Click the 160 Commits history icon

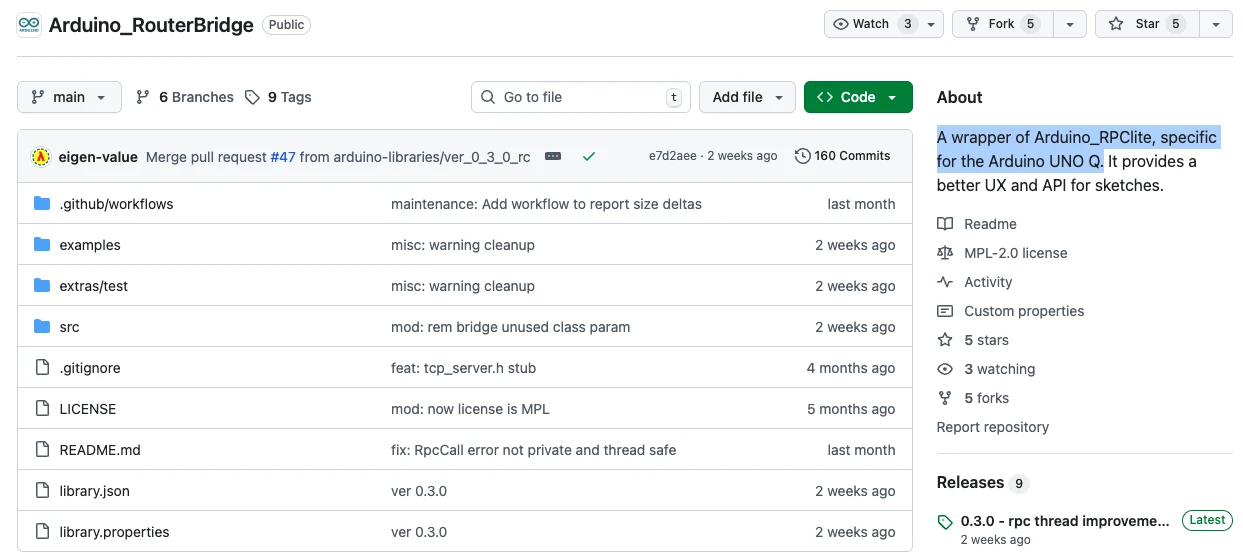click(x=802, y=156)
